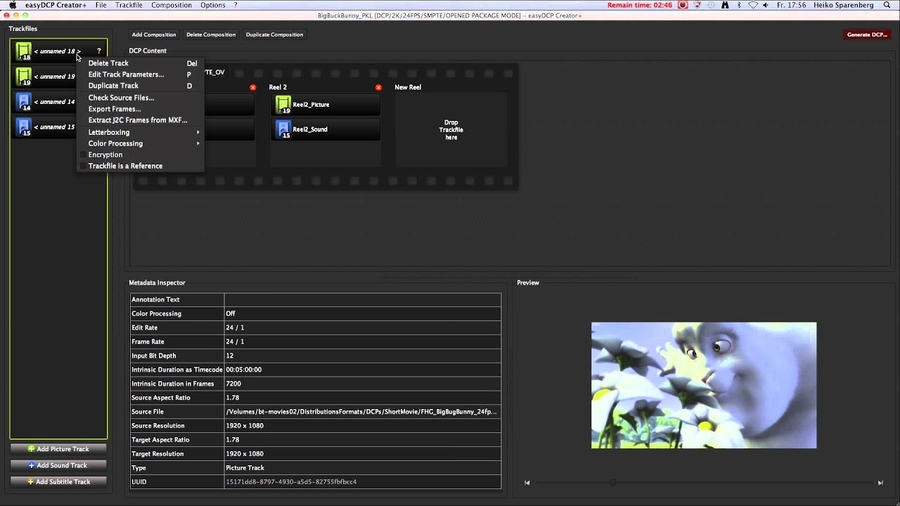Screen dimensions: 900x506
Task: Select the picture trackfile icon numbered 18
Action: click(x=24, y=51)
